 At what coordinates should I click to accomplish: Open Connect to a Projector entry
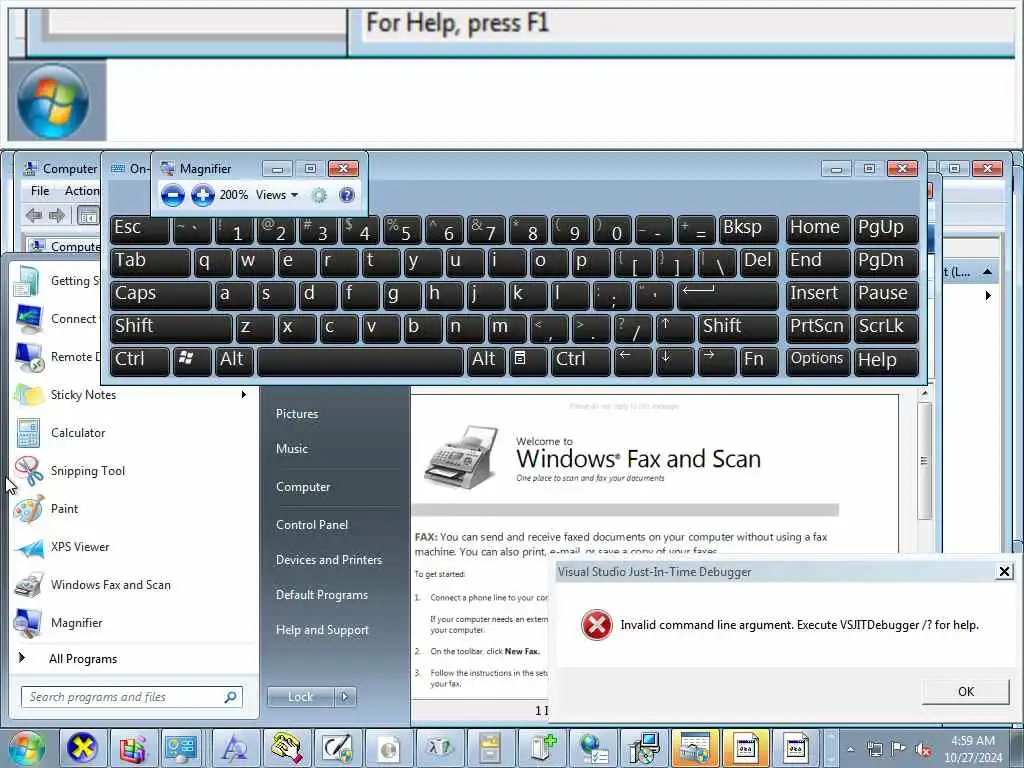click(57, 319)
